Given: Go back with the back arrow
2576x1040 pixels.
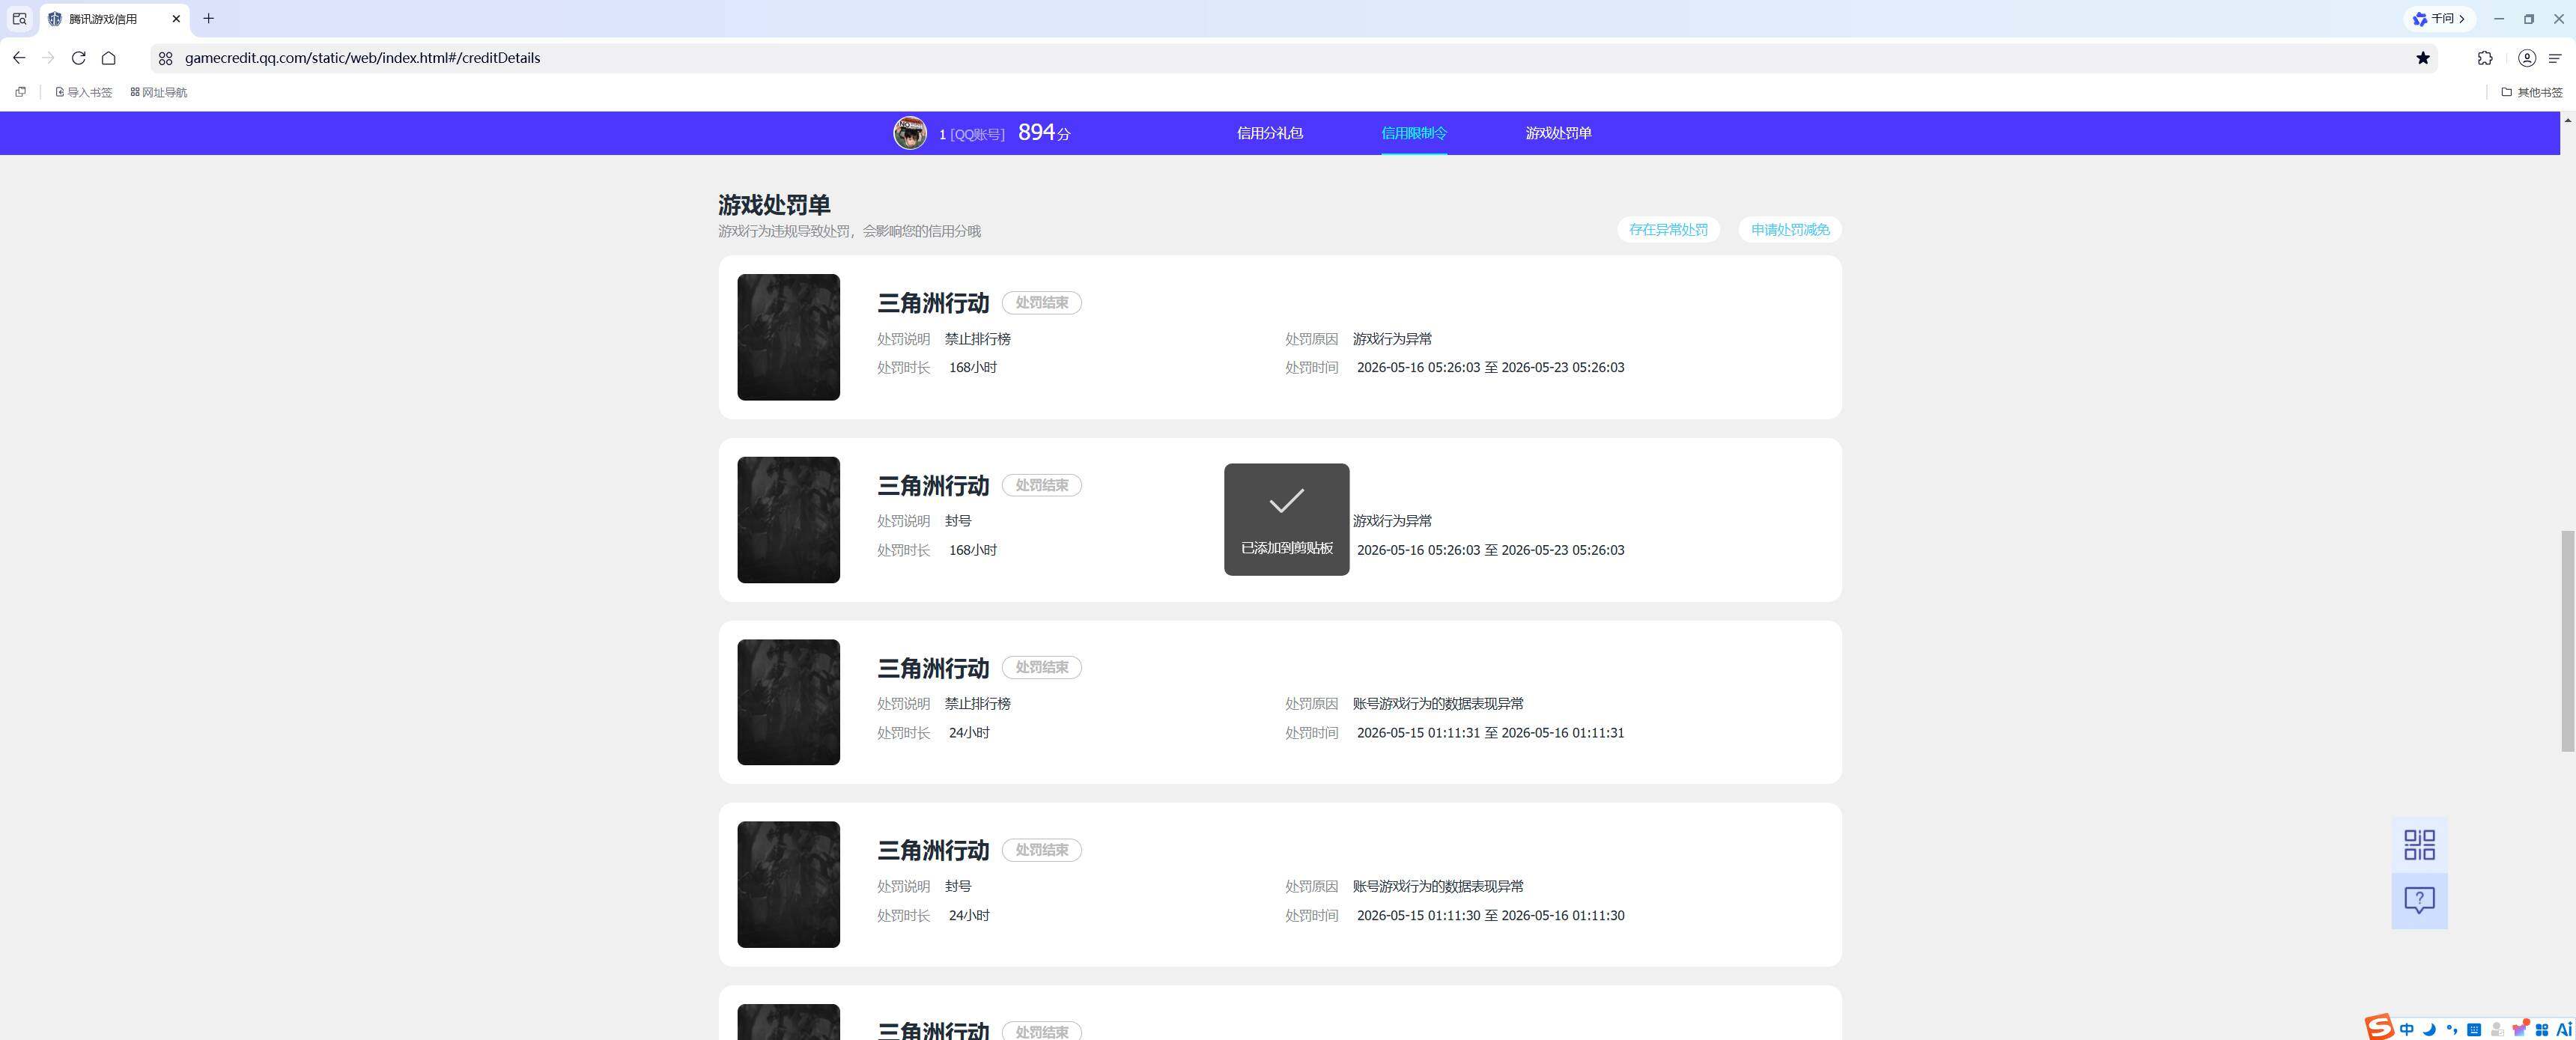Looking at the screenshot, I should [x=19, y=58].
